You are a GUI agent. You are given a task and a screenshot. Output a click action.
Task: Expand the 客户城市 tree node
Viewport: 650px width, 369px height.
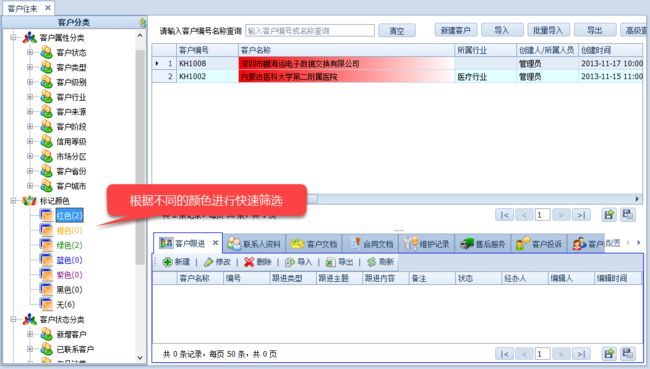pyautogui.click(x=30, y=186)
